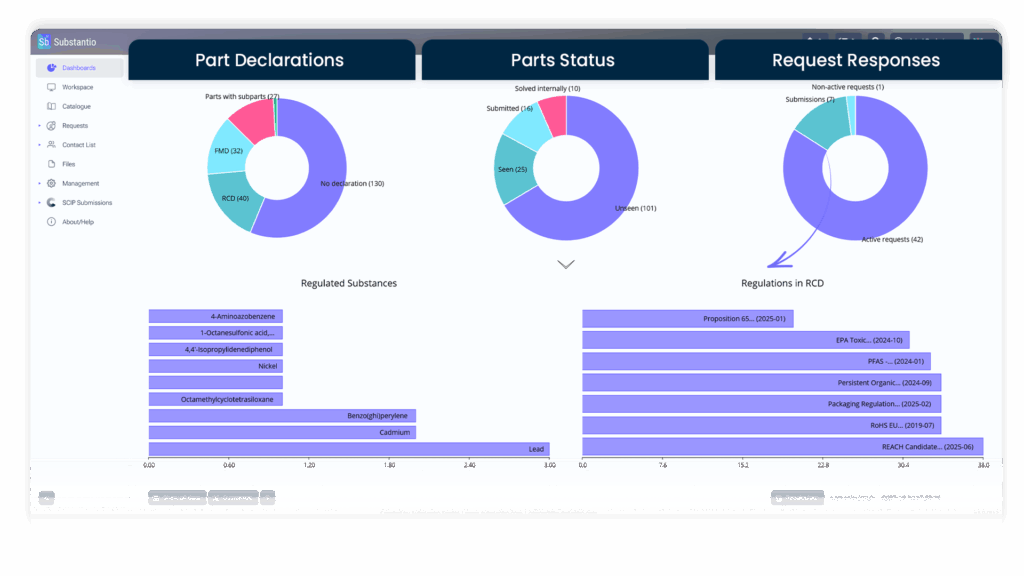Image resolution: width=1024 pixels, height=576 pixels.
Task: Click the Requests icon in the sidebar
Action: (x=51, y=125)
